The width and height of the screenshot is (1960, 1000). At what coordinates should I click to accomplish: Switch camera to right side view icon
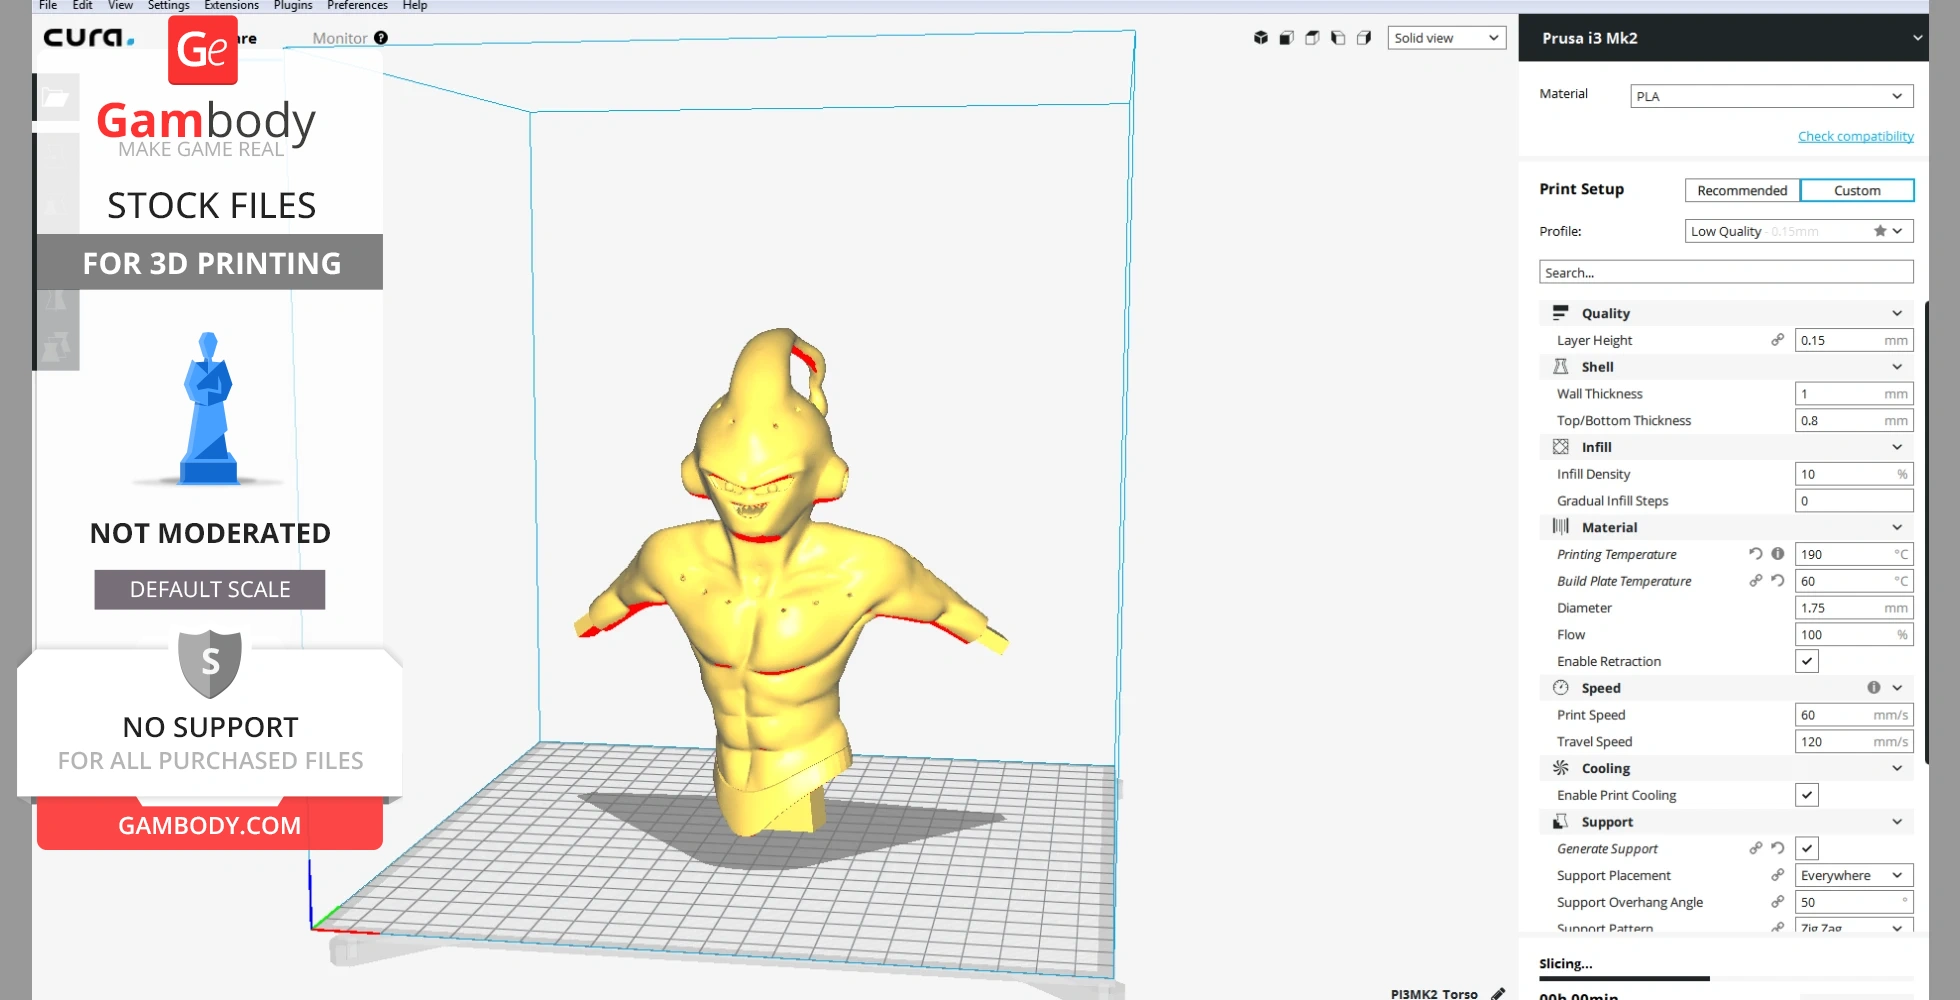coord(1364,38)
